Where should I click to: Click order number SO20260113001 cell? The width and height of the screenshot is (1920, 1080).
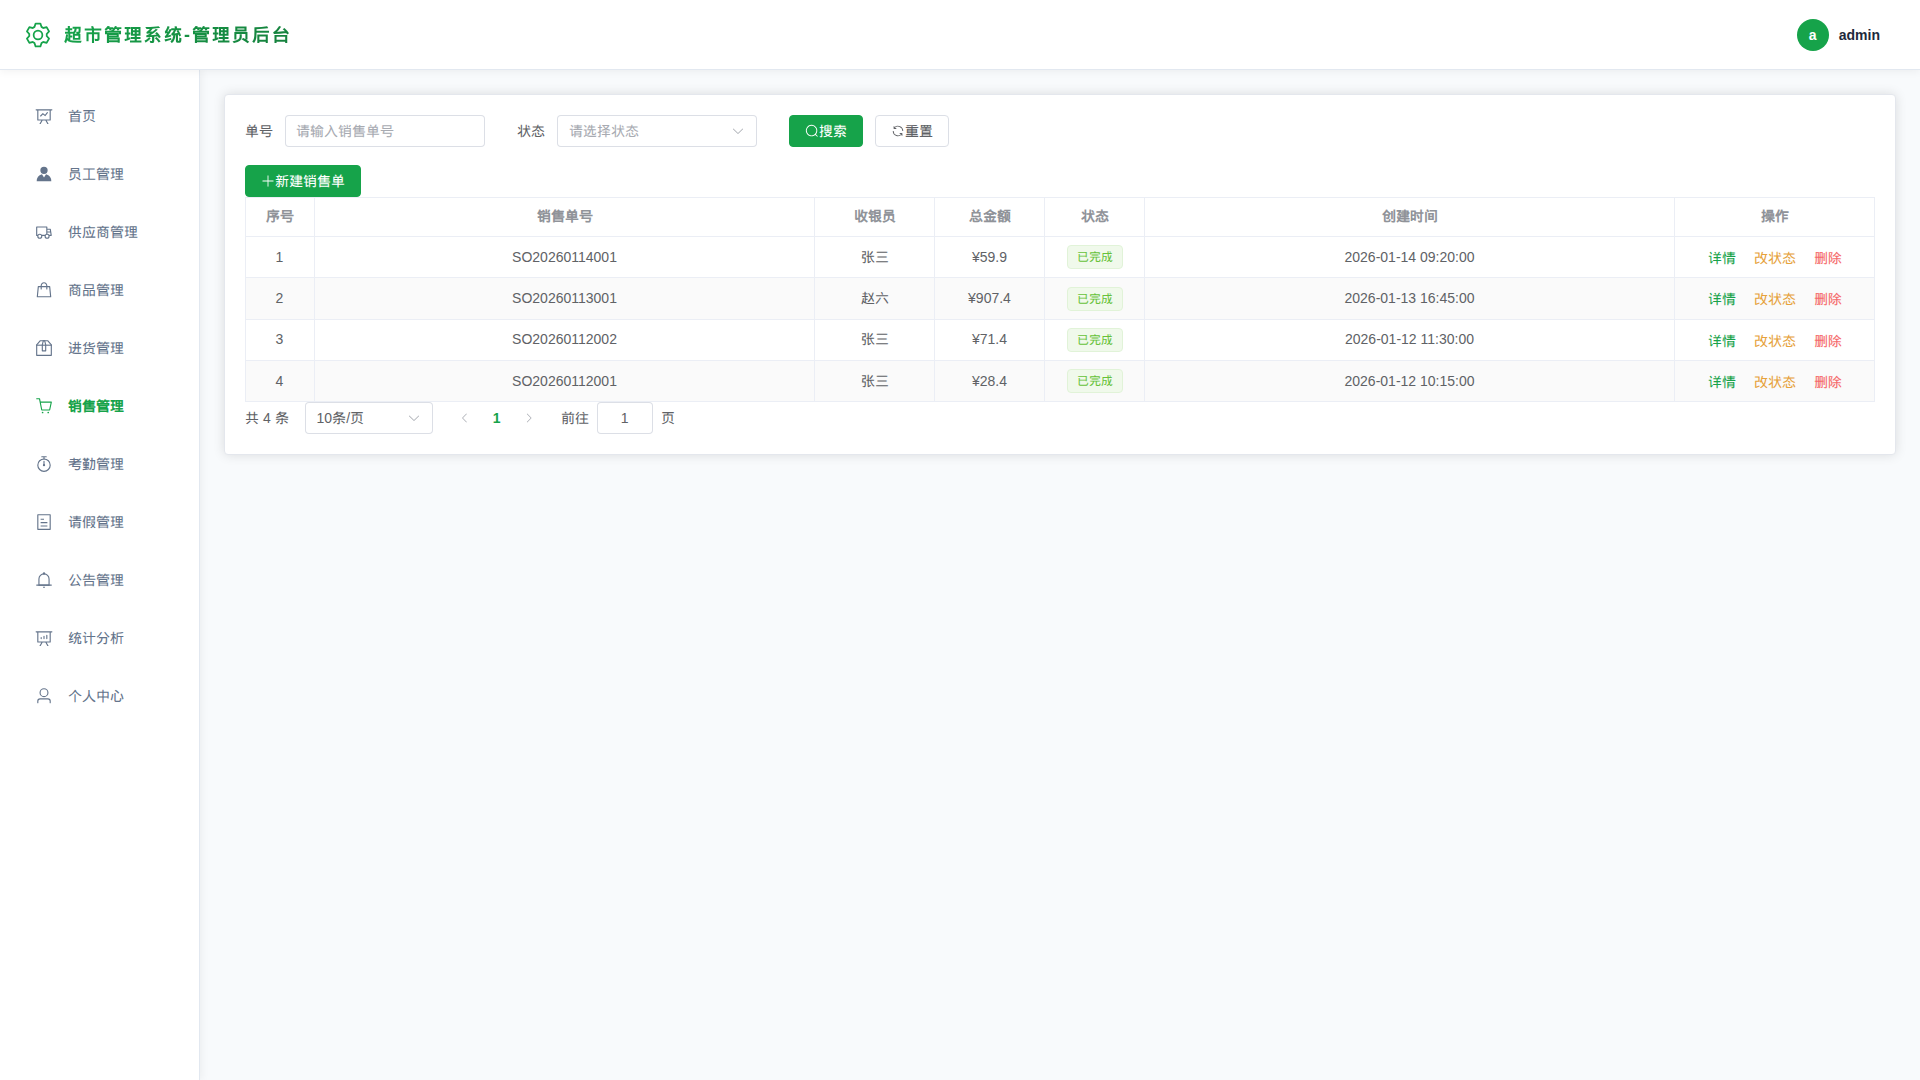564,298
